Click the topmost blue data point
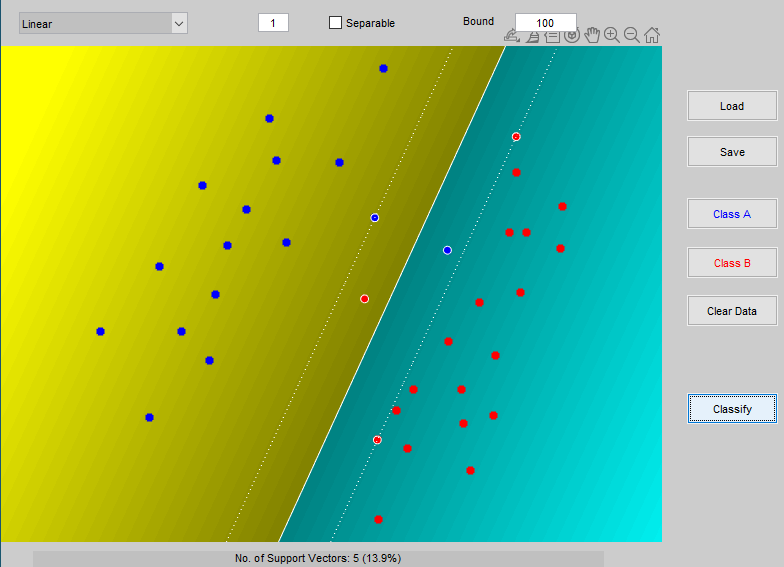This screenshot has width=784, height=567. (383, 68)
